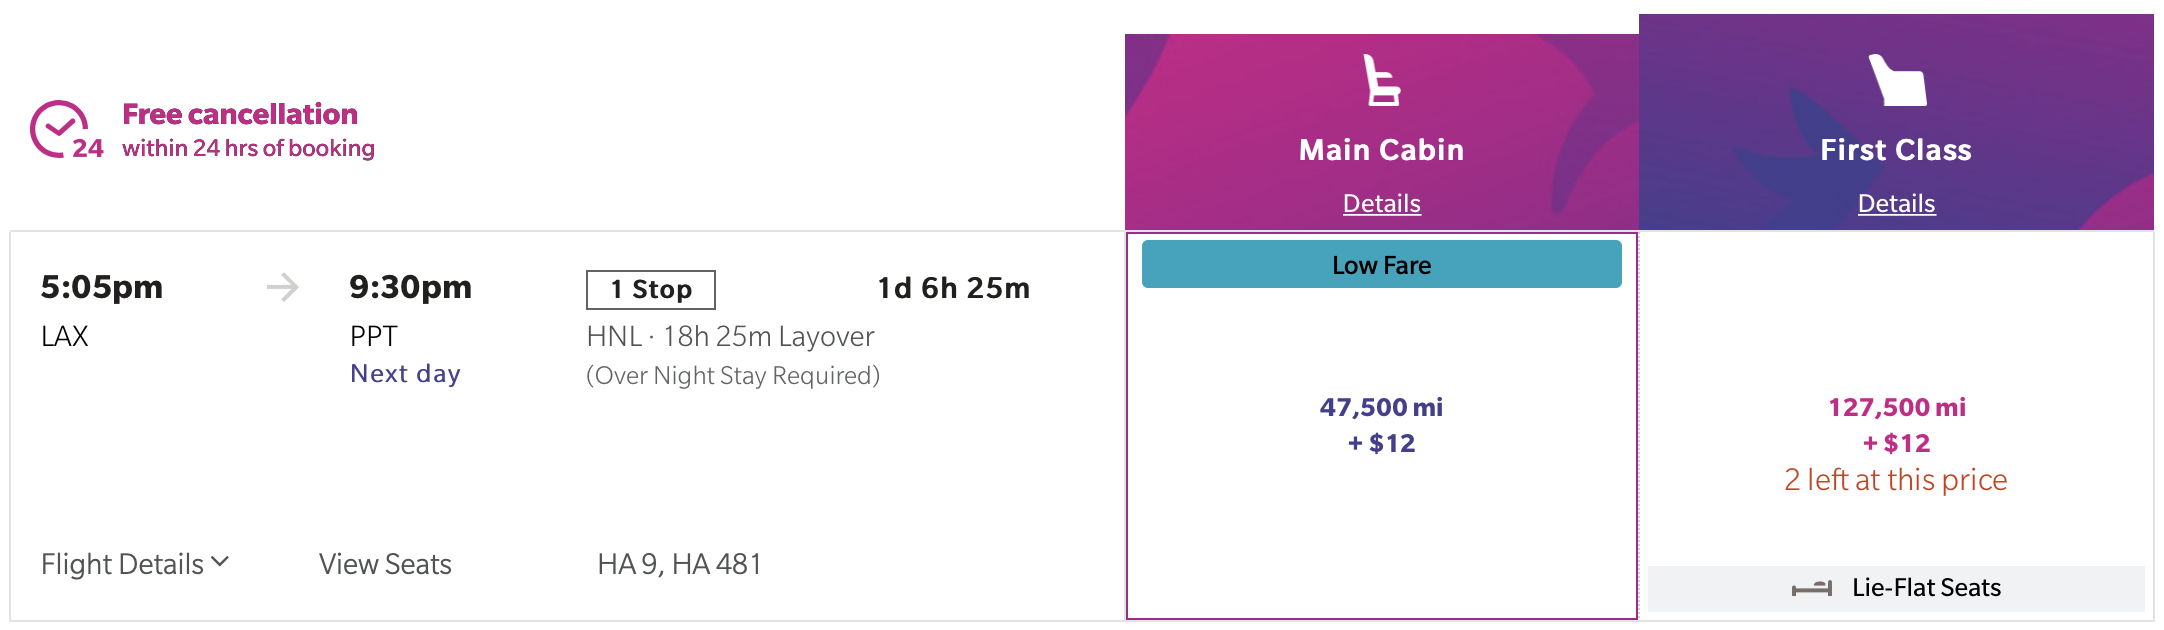Image resolution: width=2164 pixels, height=630 pixels.
Task: Expand the Next day arrival information
Action: (405, 373)
